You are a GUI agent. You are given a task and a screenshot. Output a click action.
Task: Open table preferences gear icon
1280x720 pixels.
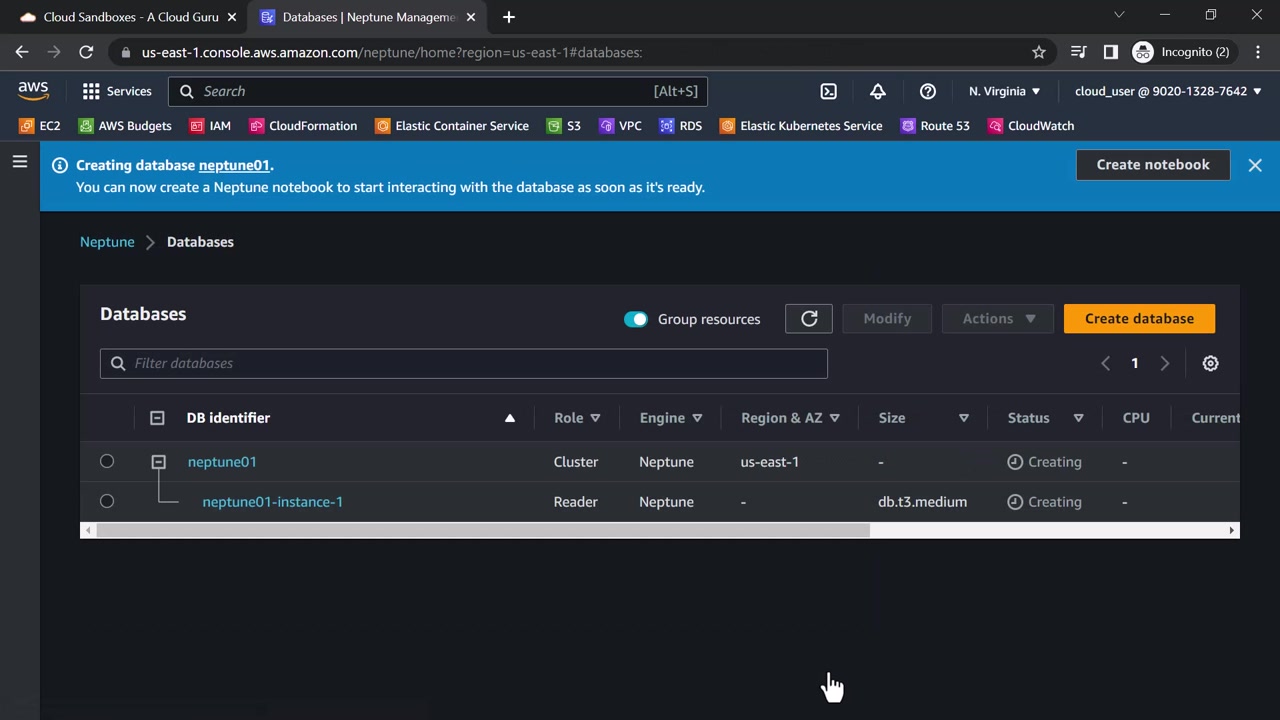pyautogui.click(x=1210, y=363)
